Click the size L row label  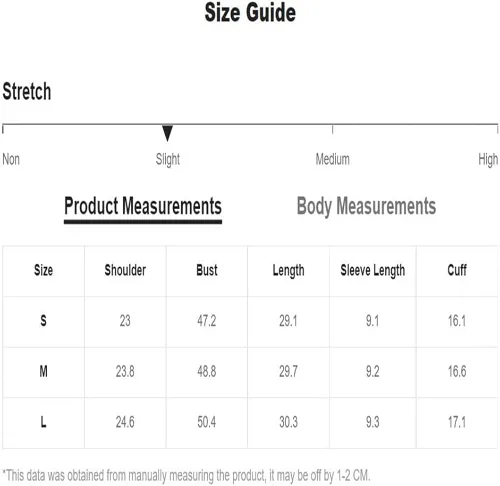coord(43,422)
